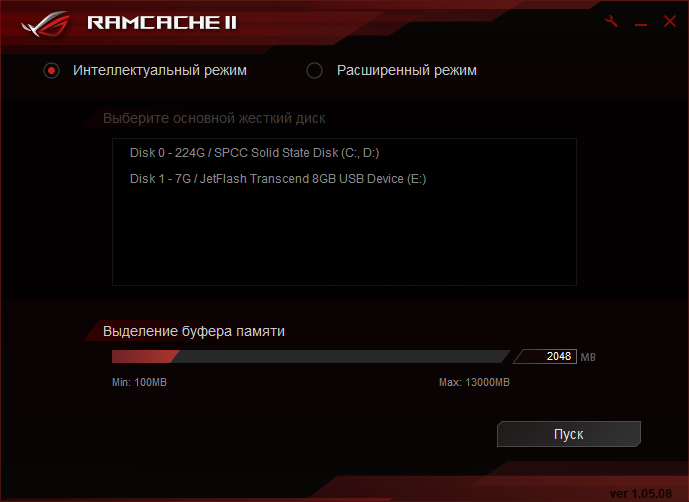Click the RAMCACHE II title text
The image size is (689, 502).
[162, 23]
